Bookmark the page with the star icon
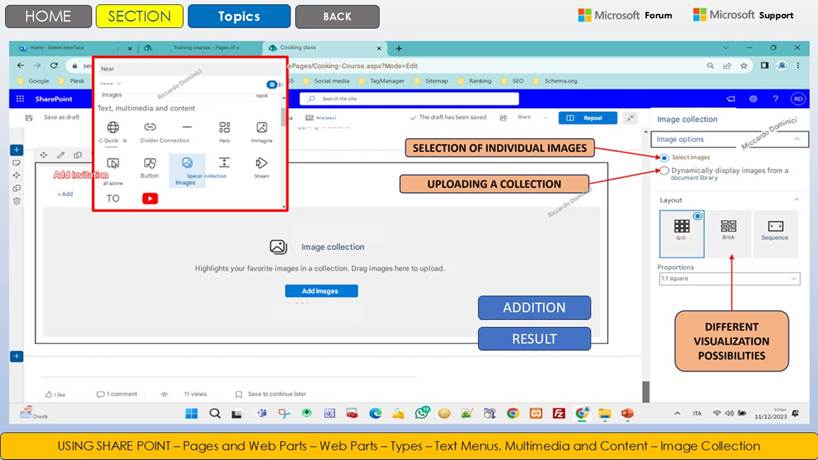 pos(744,66)
